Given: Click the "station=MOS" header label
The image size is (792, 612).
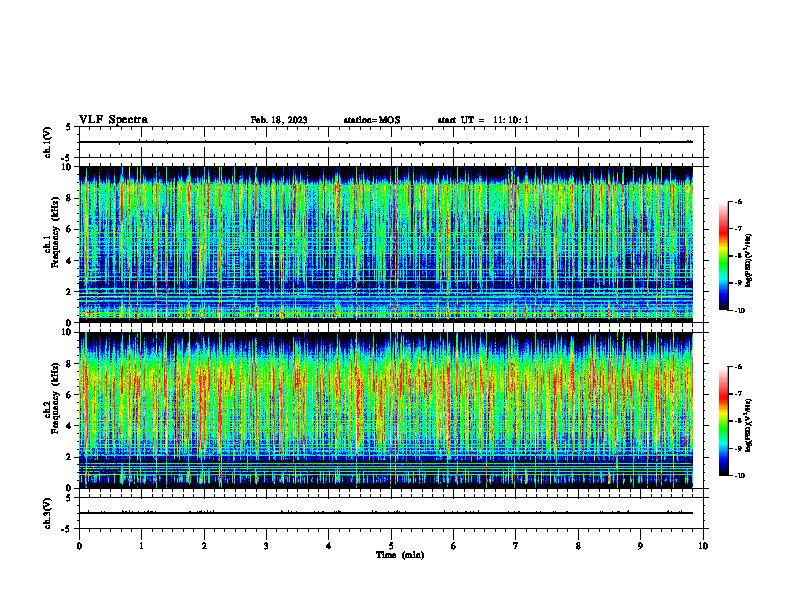Looking at the screenshot, I should point(372,120).
